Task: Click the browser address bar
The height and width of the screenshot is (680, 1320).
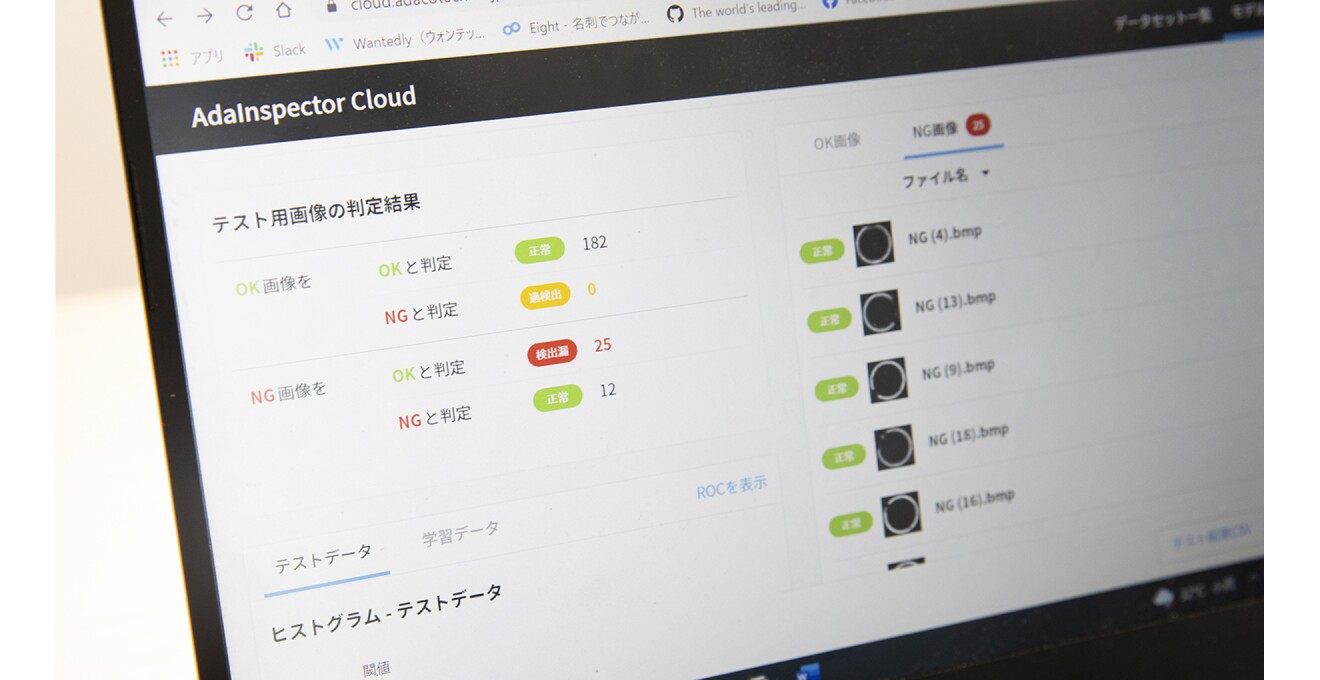Action: click(420, 7)
